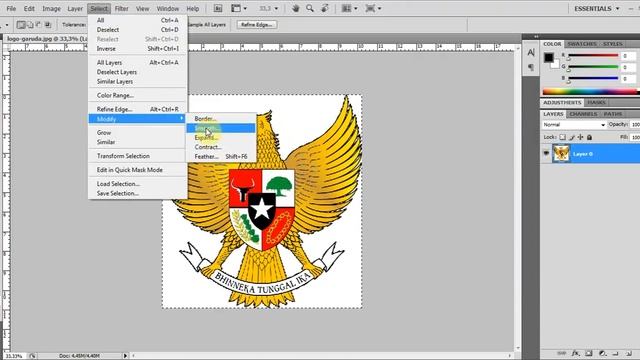This screenshot has width=640, height=360.
Task: Click Color Range in Select menu
Action: (x=138, y=95)
